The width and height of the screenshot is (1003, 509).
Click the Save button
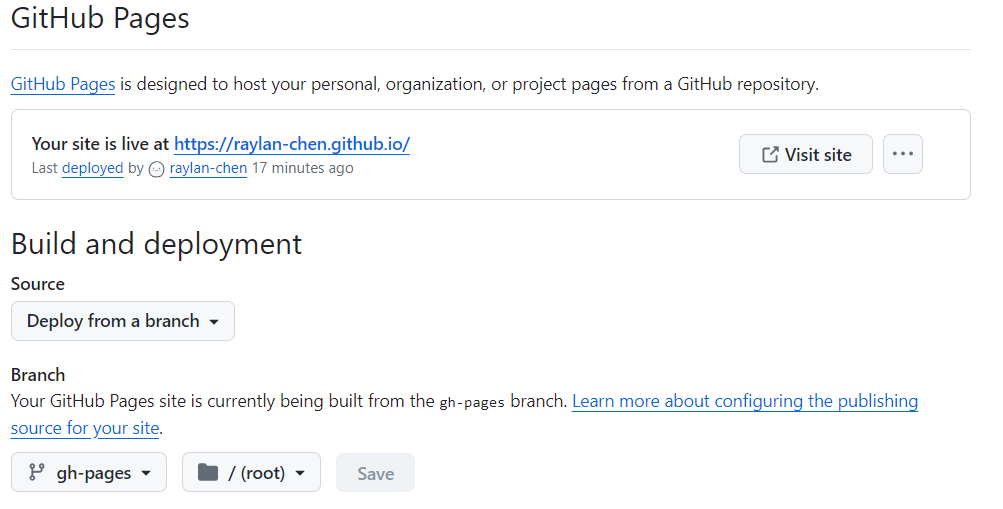[x=375, y=473]
